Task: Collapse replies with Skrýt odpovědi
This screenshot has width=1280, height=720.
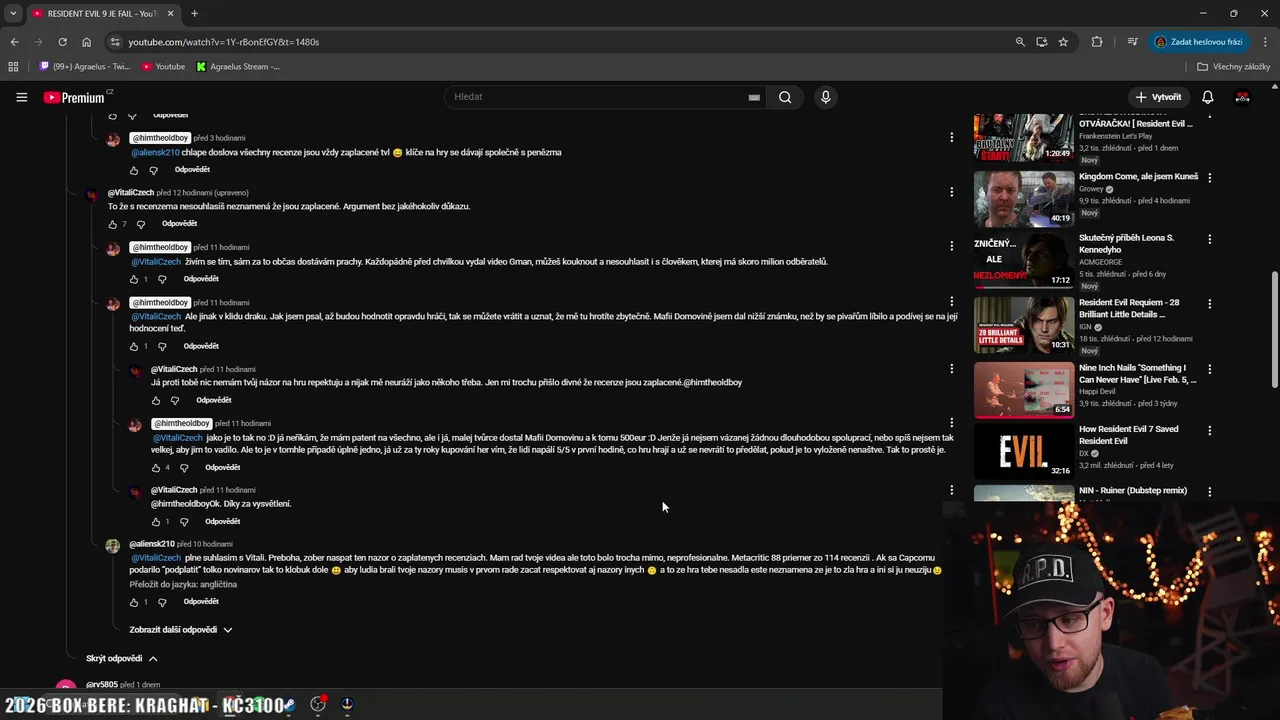Action: (x=121, y=659)
